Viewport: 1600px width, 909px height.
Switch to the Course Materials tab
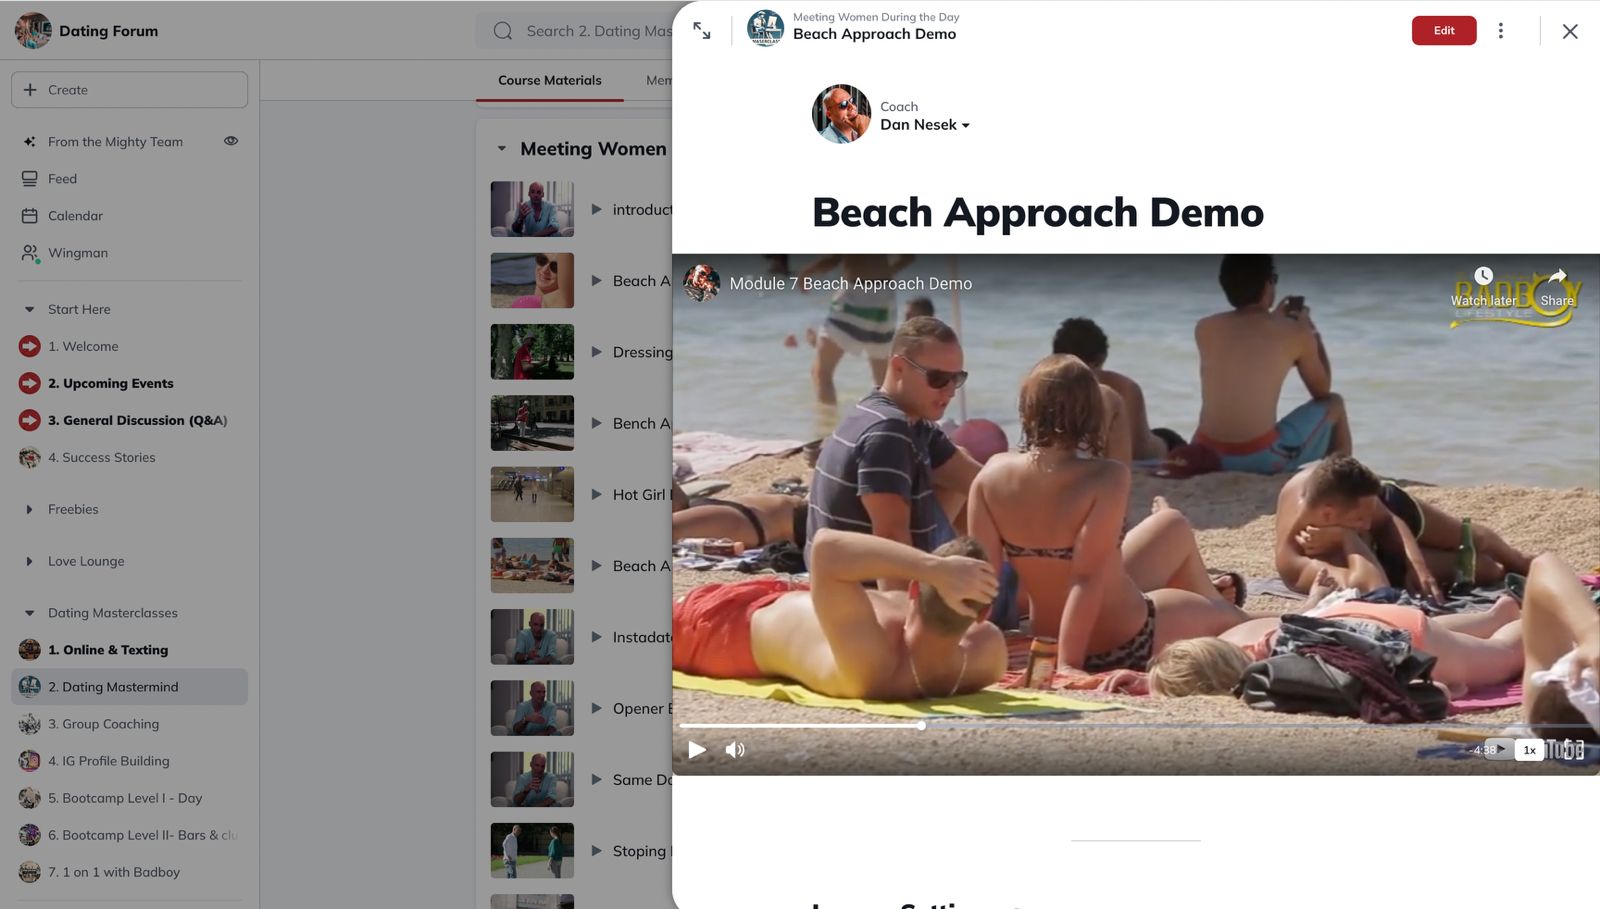pos(550,81)
